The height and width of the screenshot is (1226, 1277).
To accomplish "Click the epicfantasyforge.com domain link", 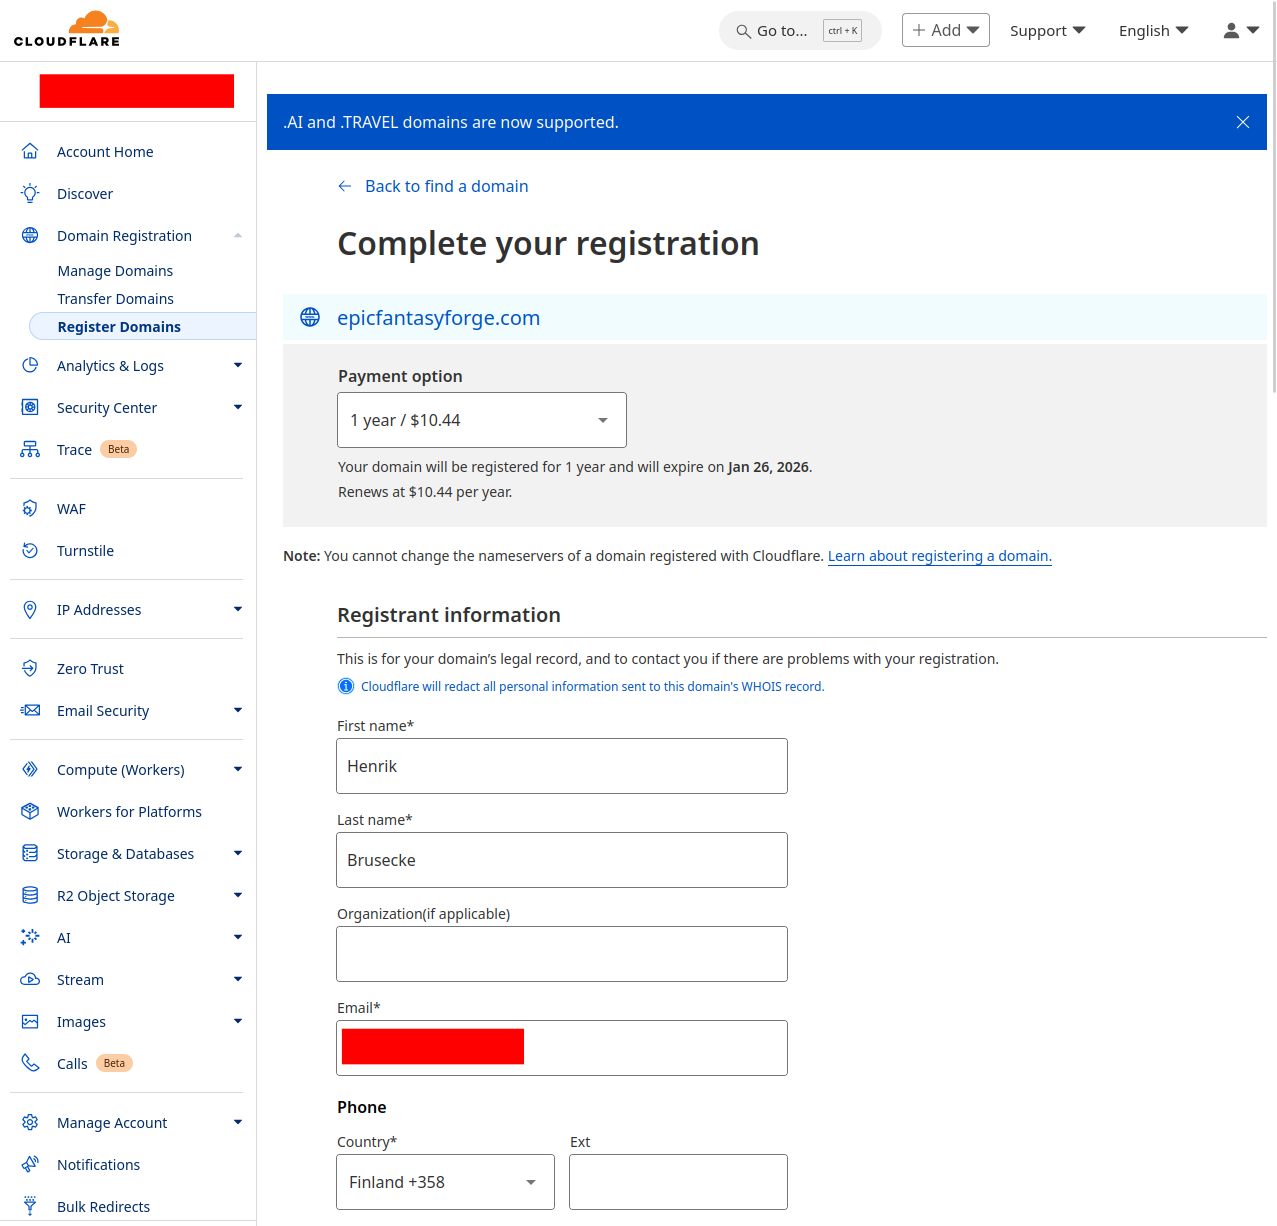I will click(x=438, y=318).
